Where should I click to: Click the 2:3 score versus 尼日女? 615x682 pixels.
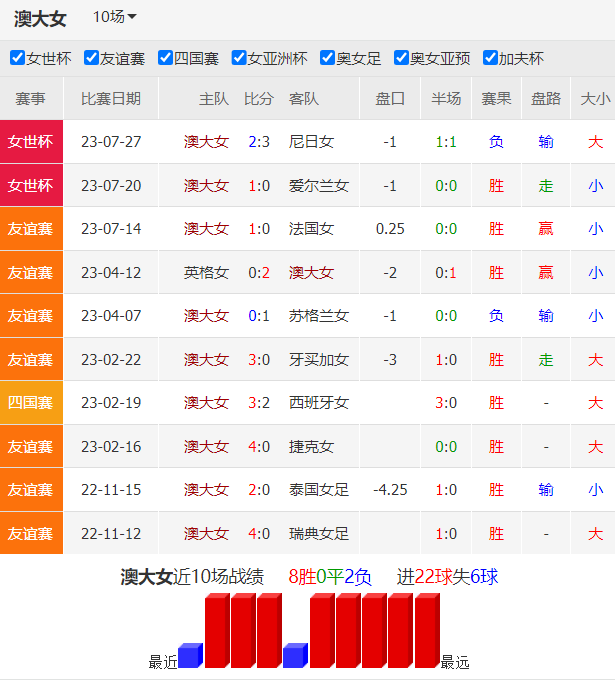click(x=259, y=142)
